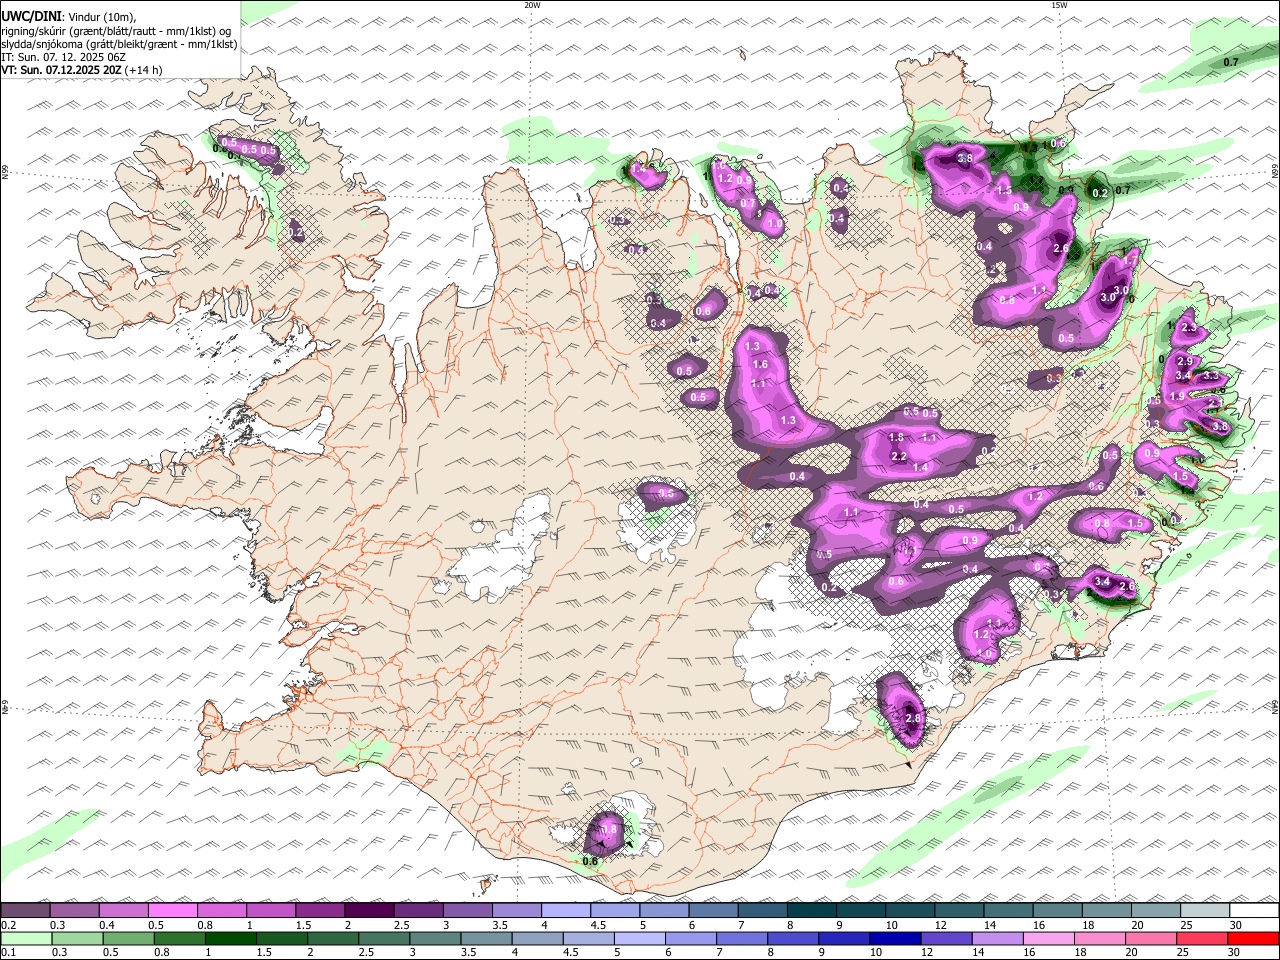The height and width of the screenshot is (960, 1280).
Task: Select the green lower legend swatch labeled 0.8
Action: click(179, 938)
